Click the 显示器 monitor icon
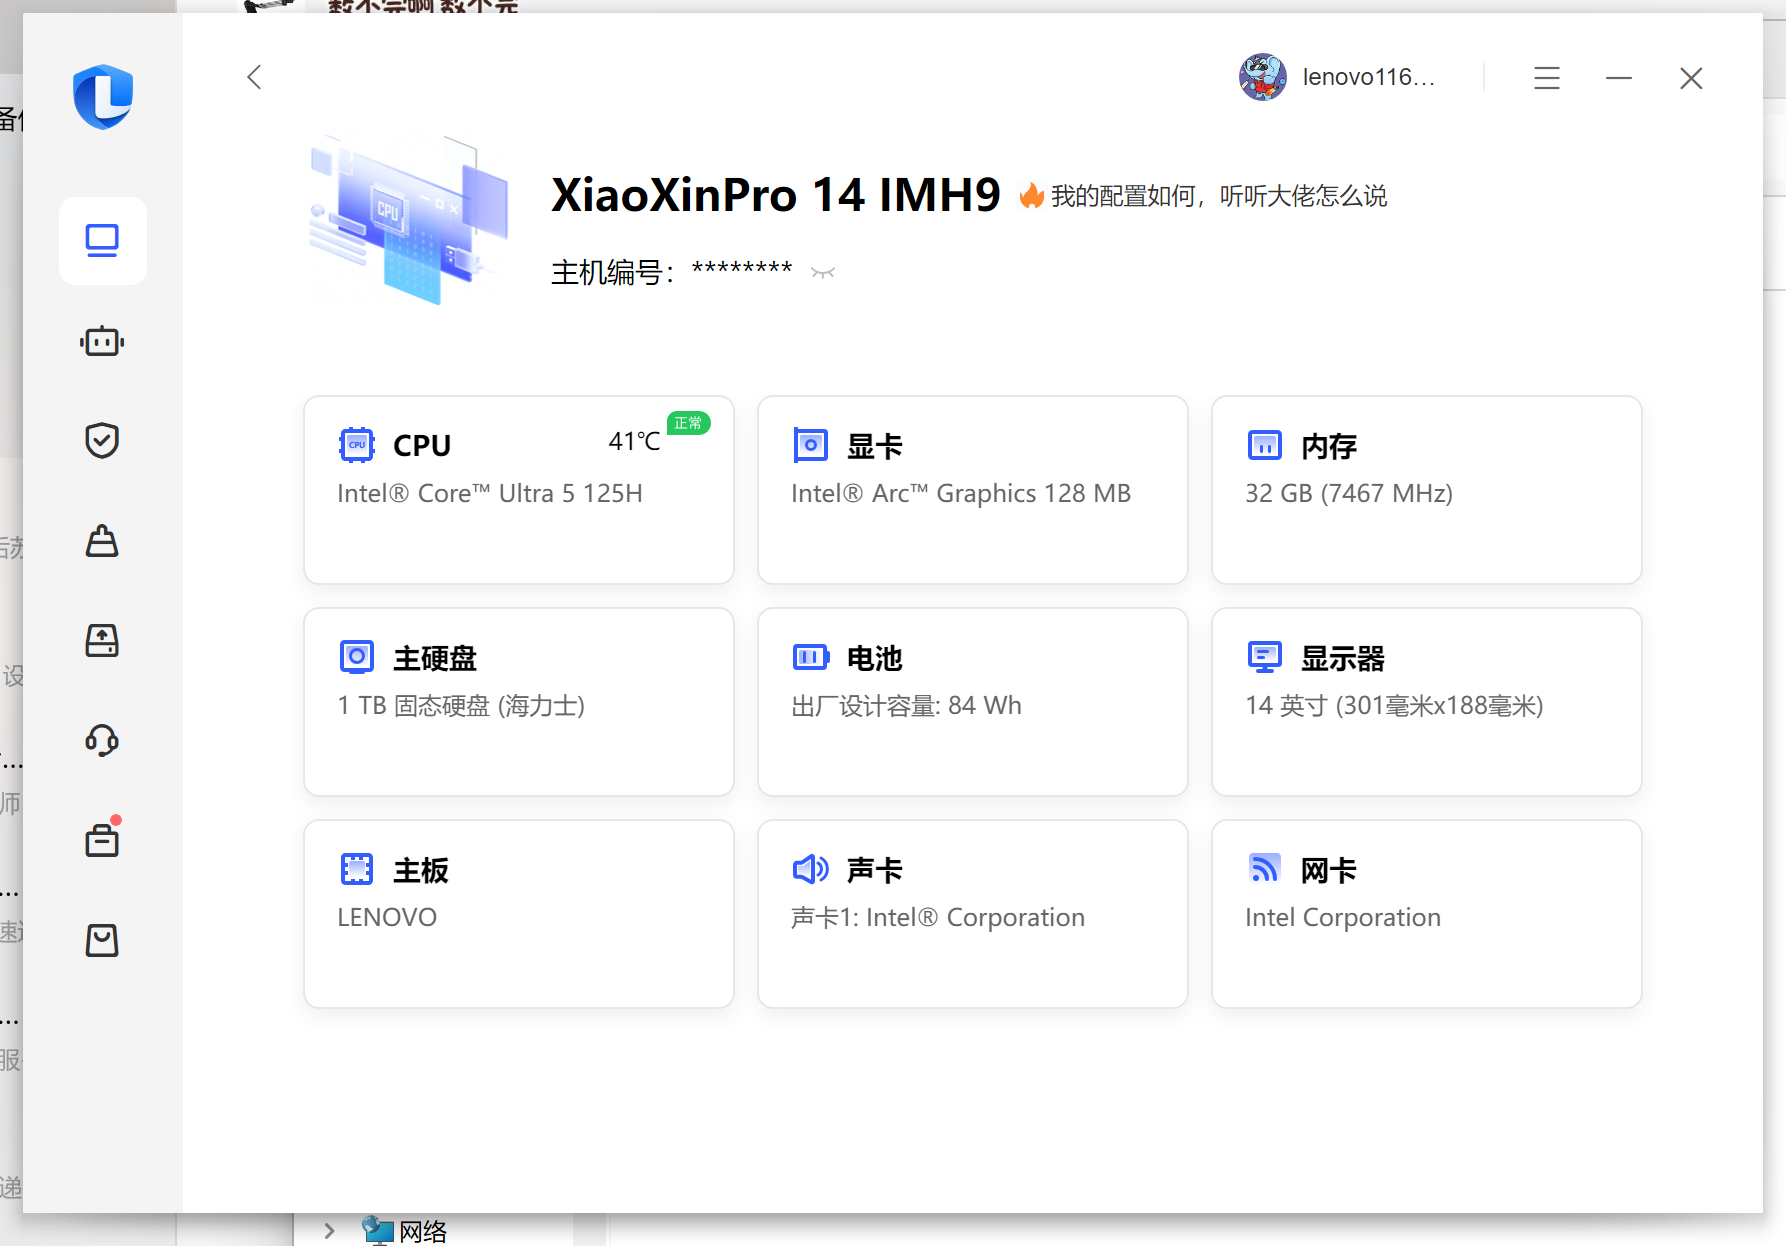This screenshot has height=1246, width=1786. click(x=1264, y=657)
